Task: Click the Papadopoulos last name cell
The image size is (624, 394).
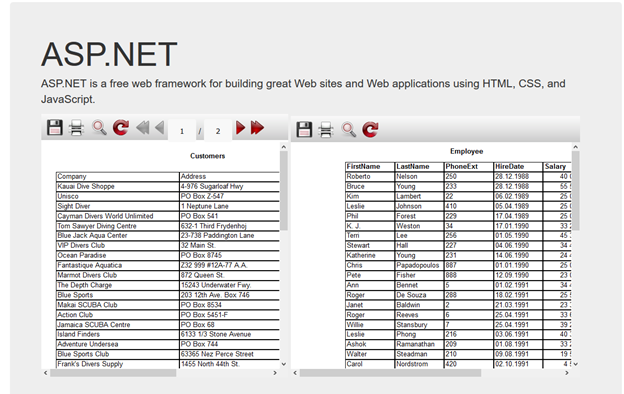Action: (419, 265)
